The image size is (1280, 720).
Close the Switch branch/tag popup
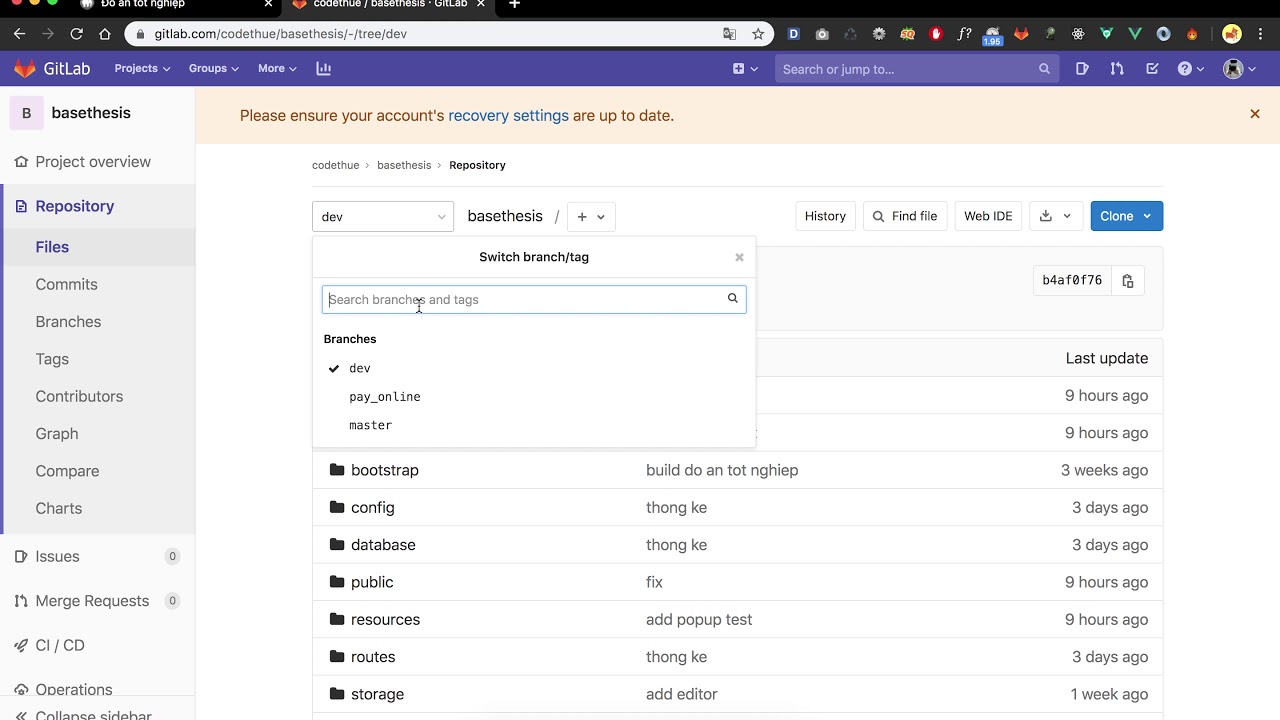click(x=739, y=257)
